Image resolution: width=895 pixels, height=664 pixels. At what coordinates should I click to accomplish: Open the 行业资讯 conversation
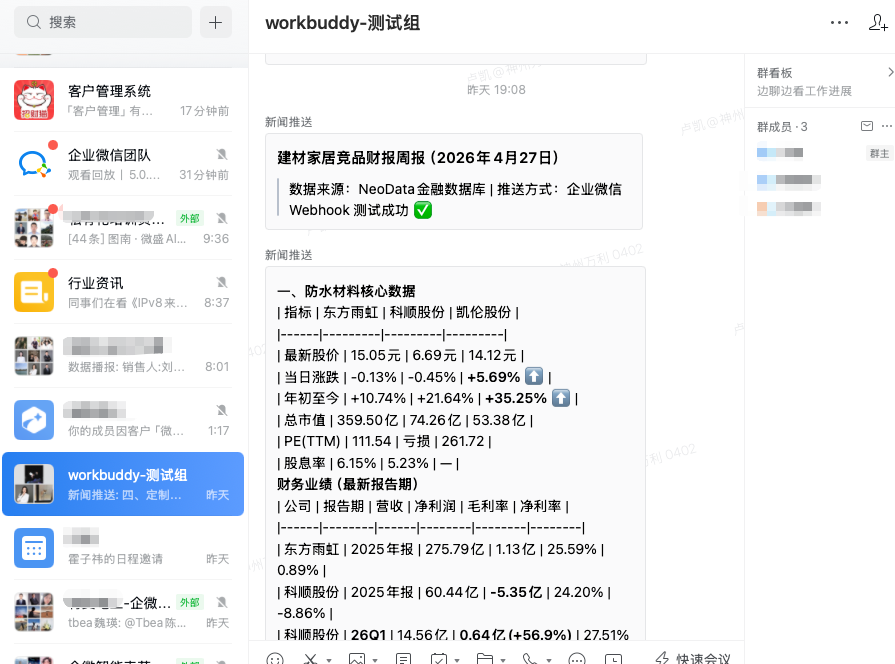(123, 292)
